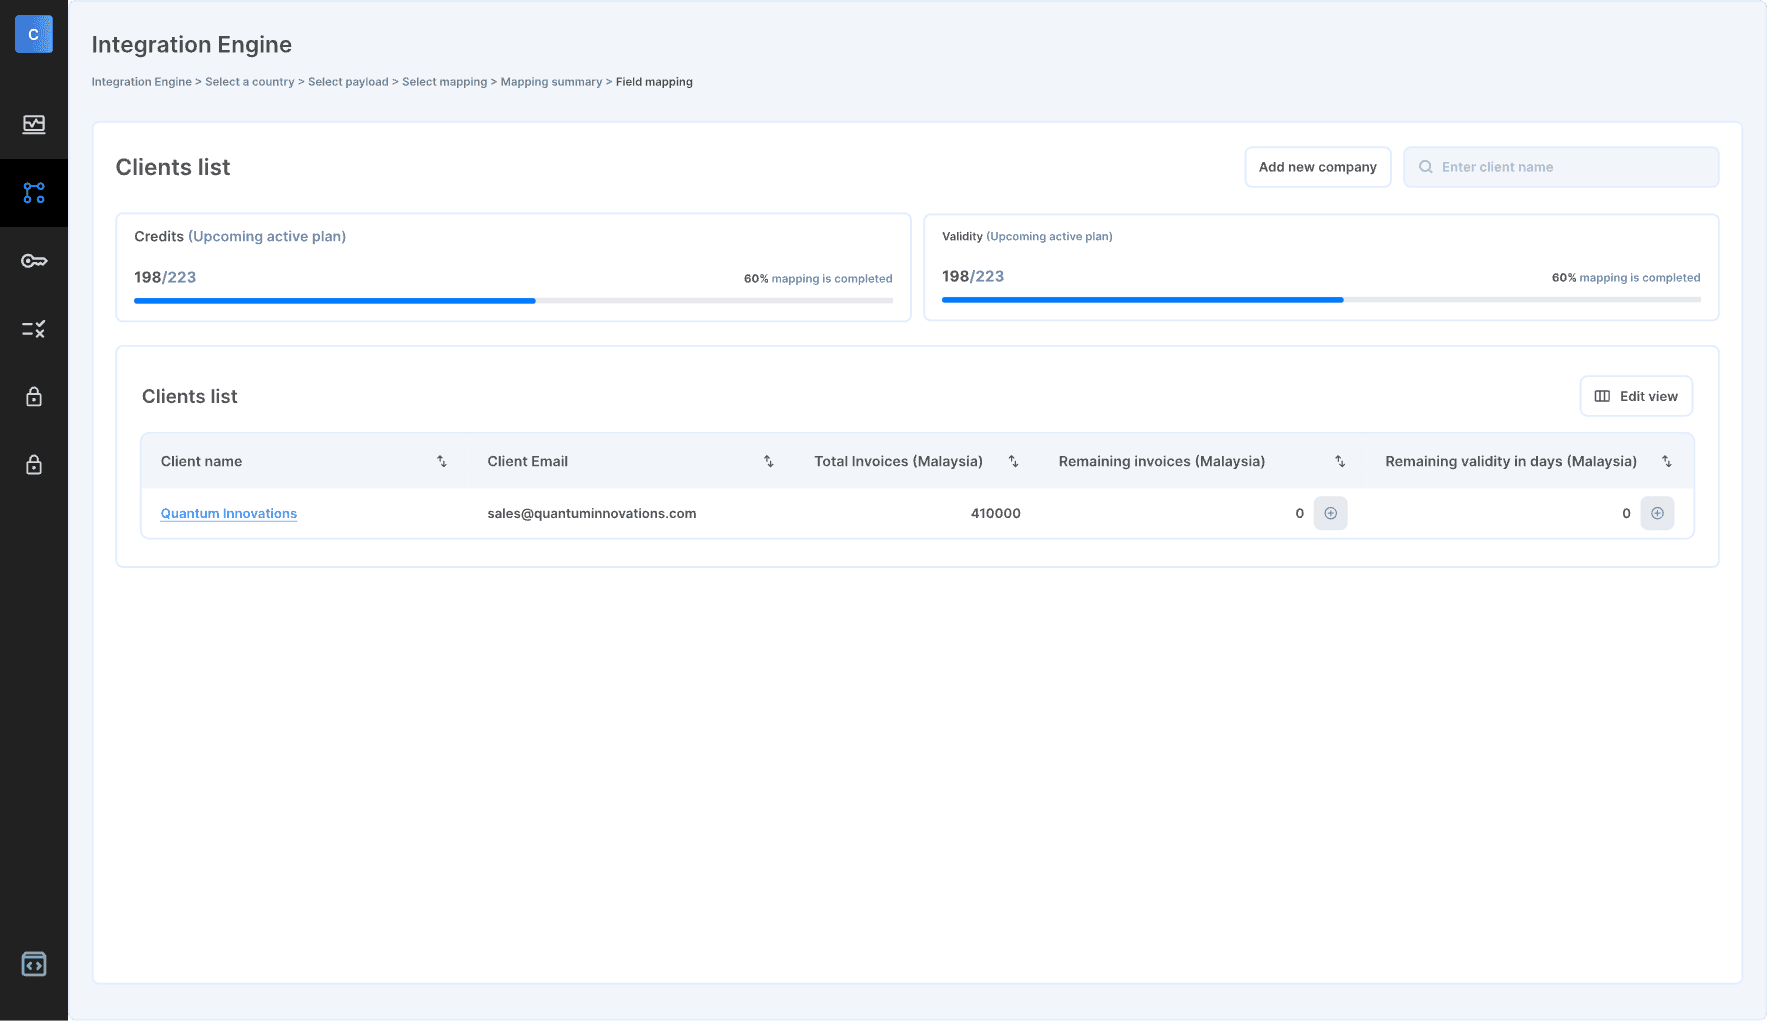Sort table by Client Email column

click(768, 461)
